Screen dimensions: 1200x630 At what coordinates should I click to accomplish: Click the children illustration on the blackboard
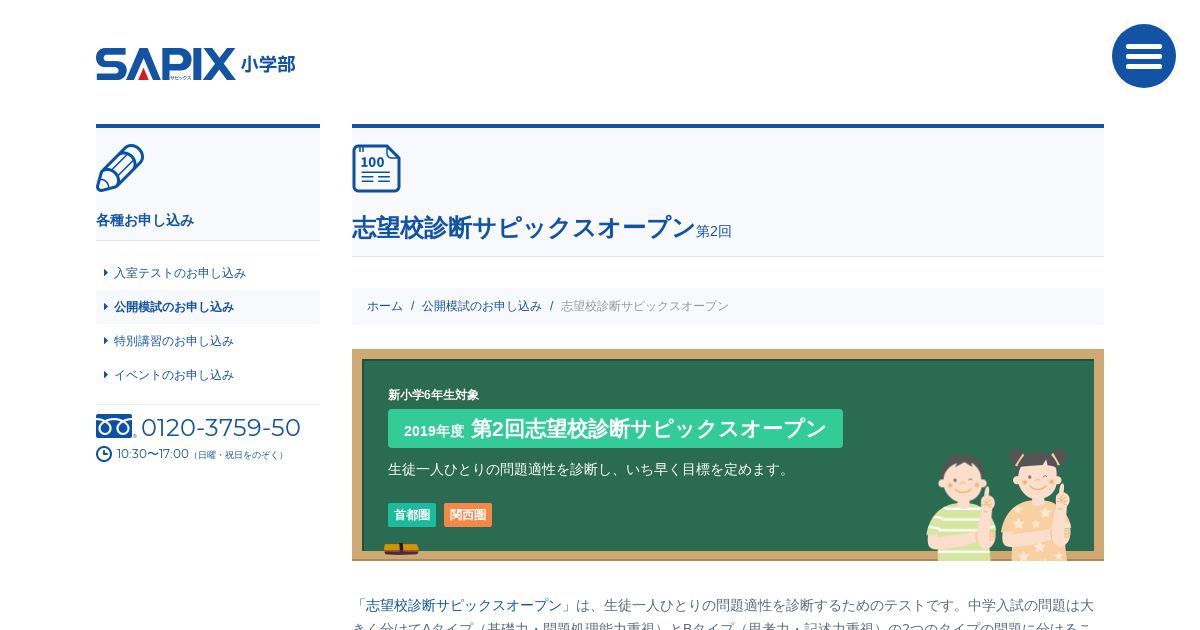click(999, 505)
